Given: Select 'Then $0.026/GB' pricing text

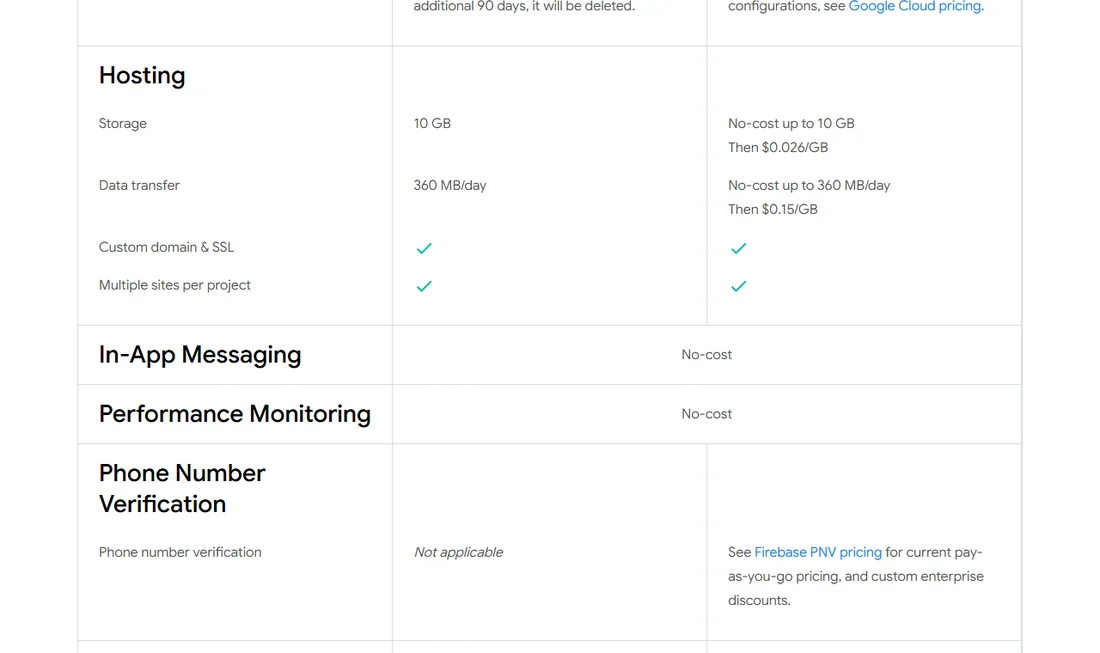Looking at the screenshot, I should (778, 147).
